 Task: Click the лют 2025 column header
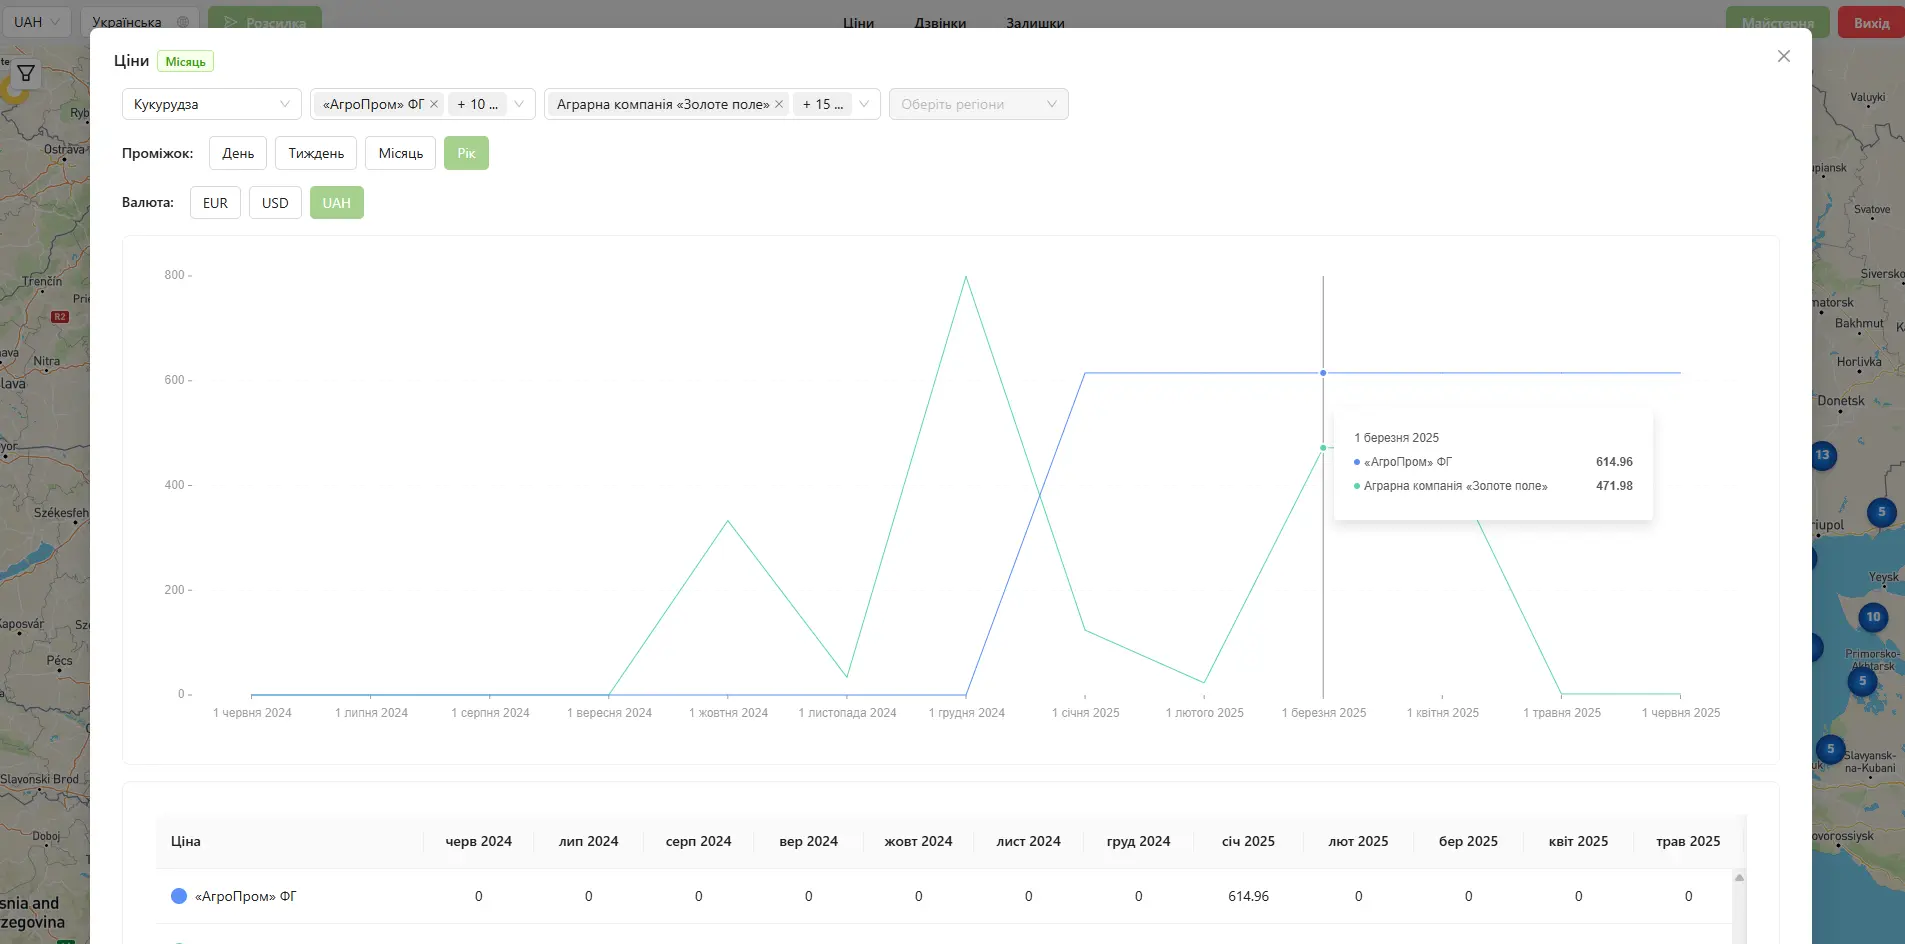1358,841
